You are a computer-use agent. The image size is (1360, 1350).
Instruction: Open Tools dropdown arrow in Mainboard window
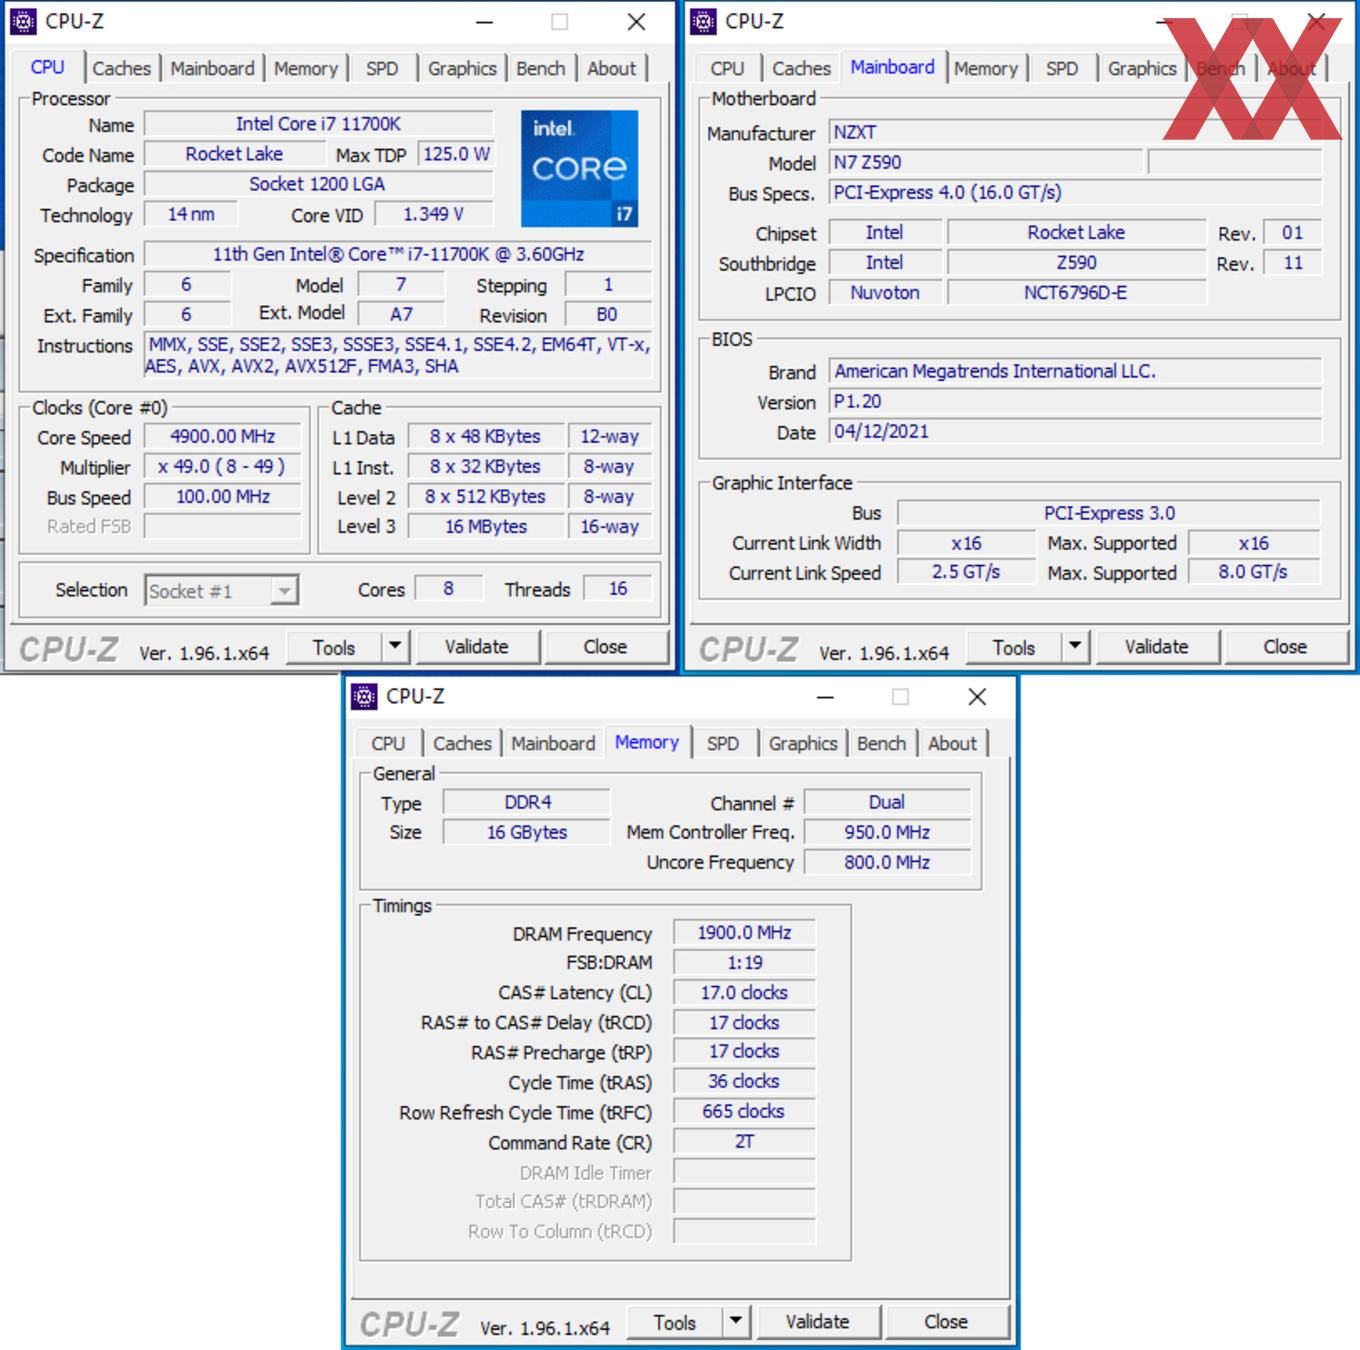pos(1075,647)
